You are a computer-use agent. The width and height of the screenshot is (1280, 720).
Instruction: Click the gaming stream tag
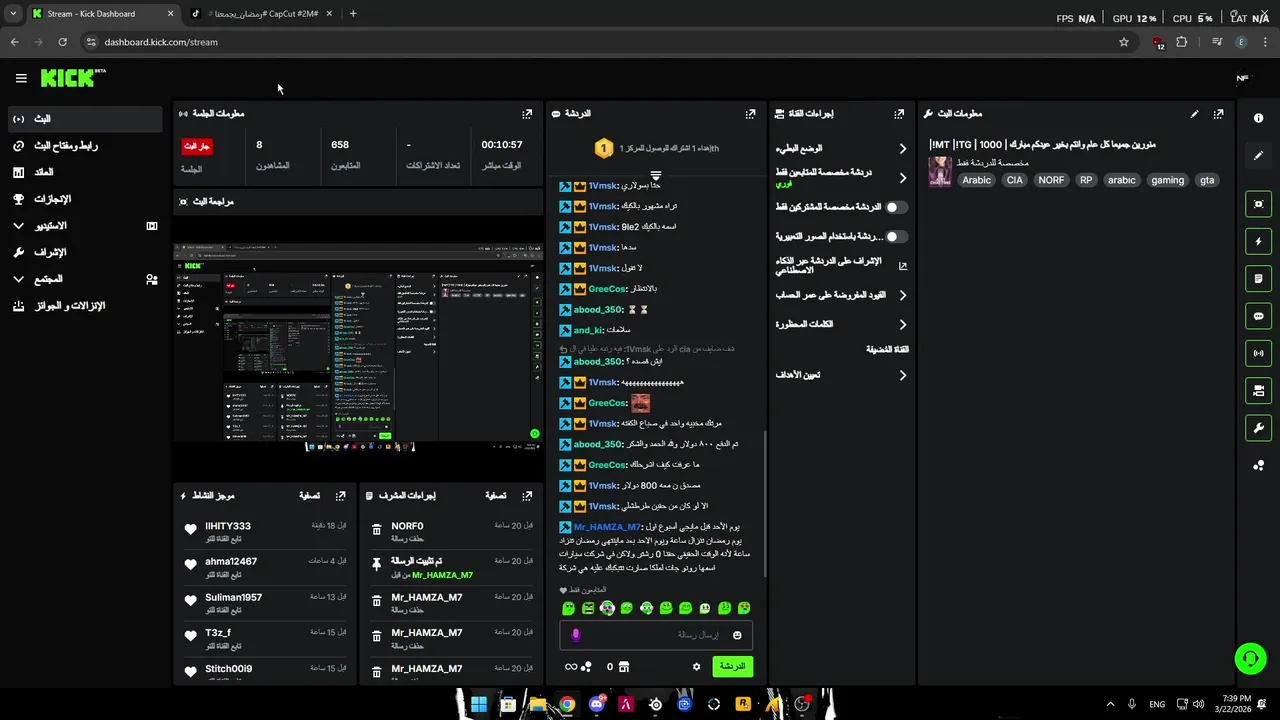click(x=1167, y=180)
